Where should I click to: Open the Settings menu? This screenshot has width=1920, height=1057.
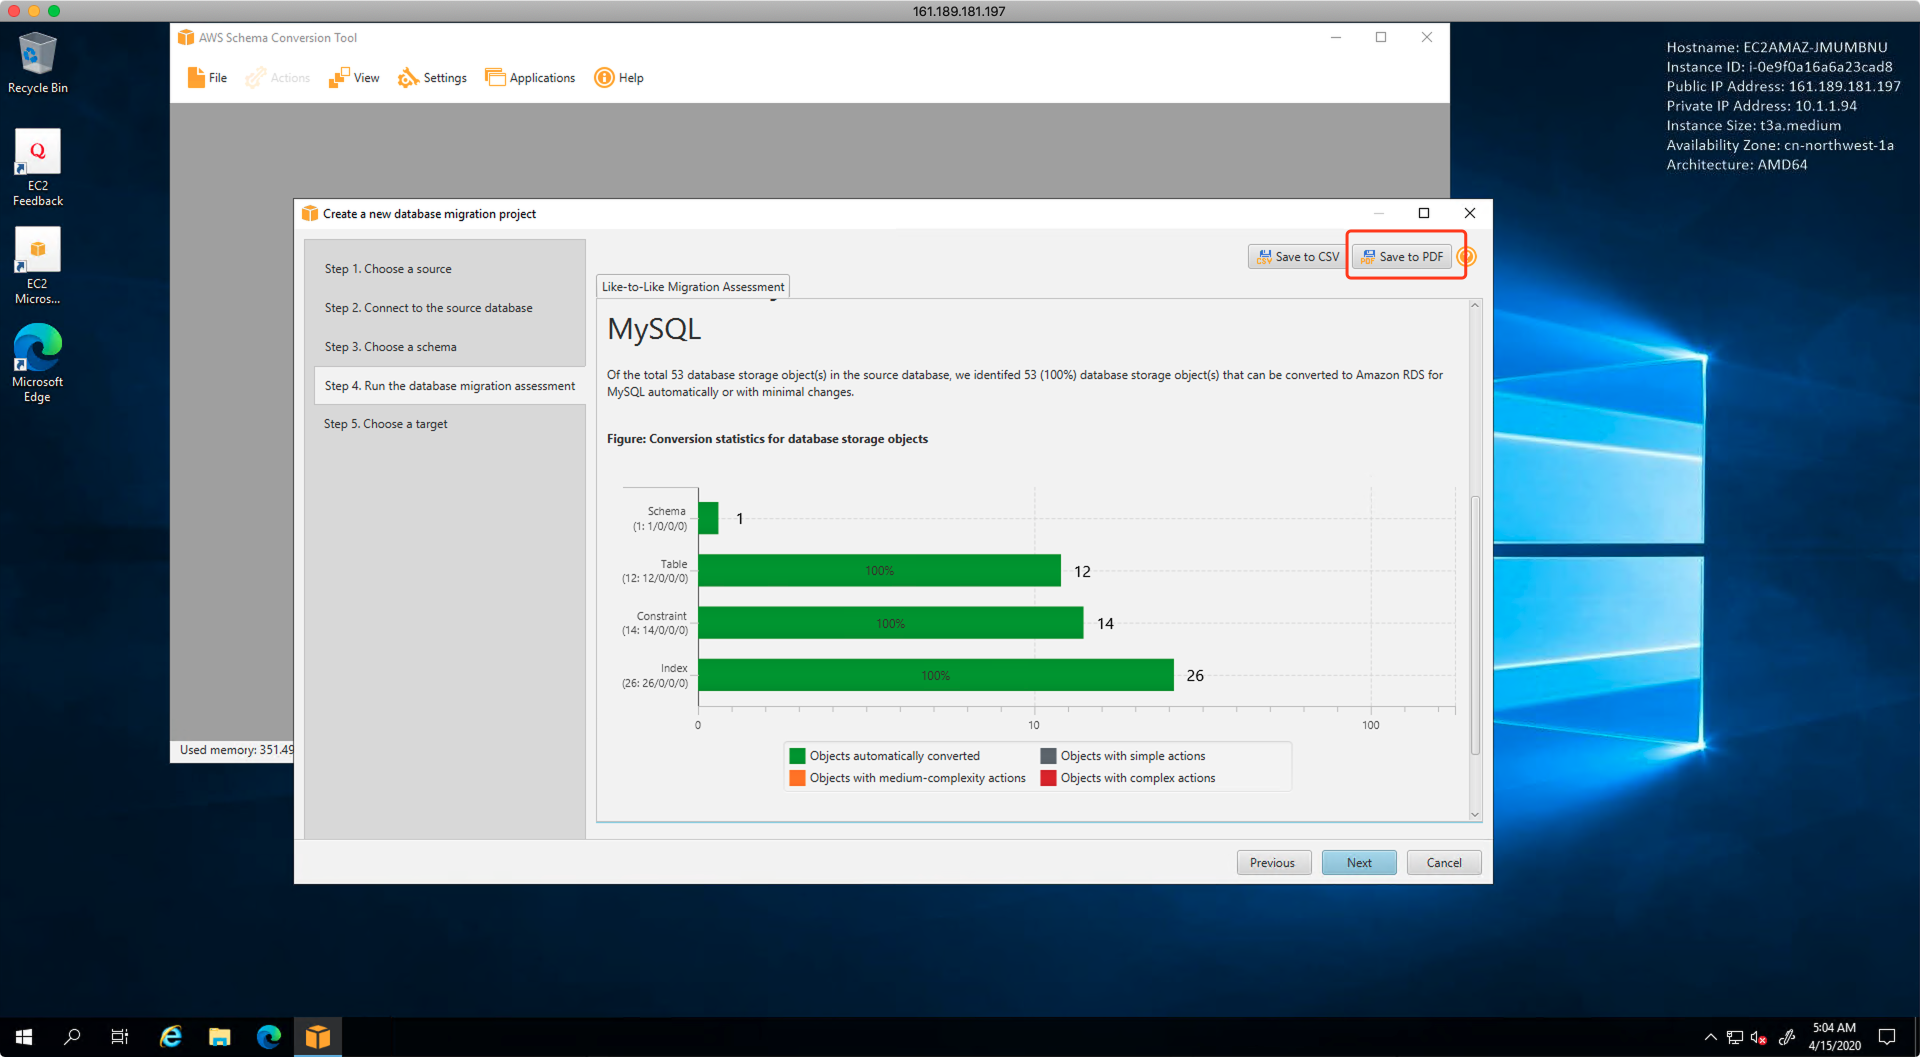click(x=432, y=78)
